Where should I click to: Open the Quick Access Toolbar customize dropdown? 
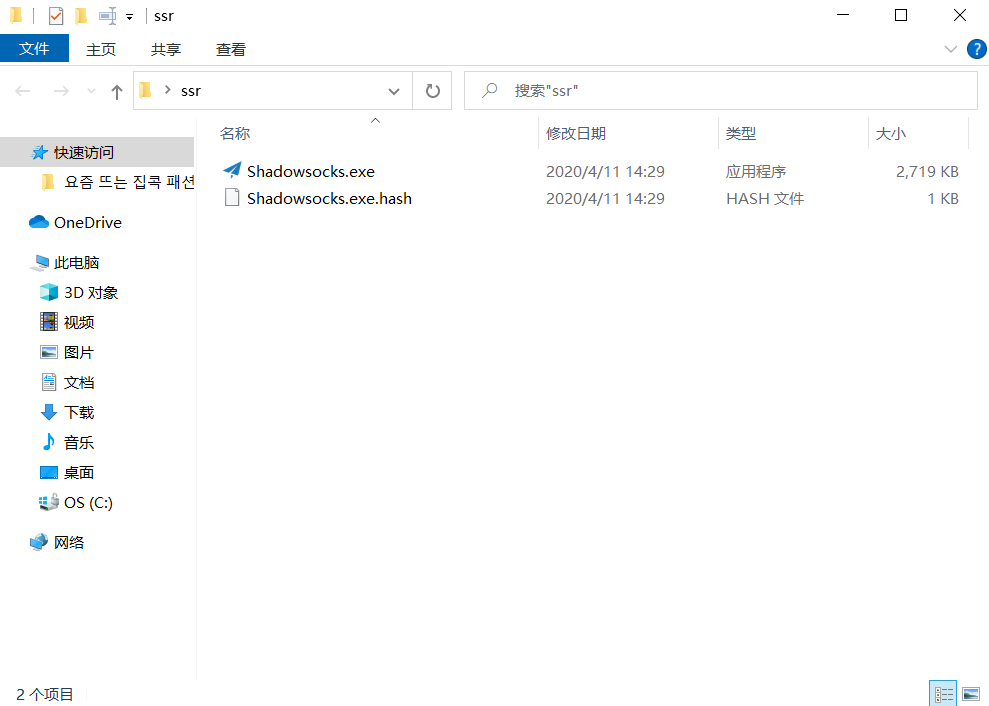[x=129, y=17]
